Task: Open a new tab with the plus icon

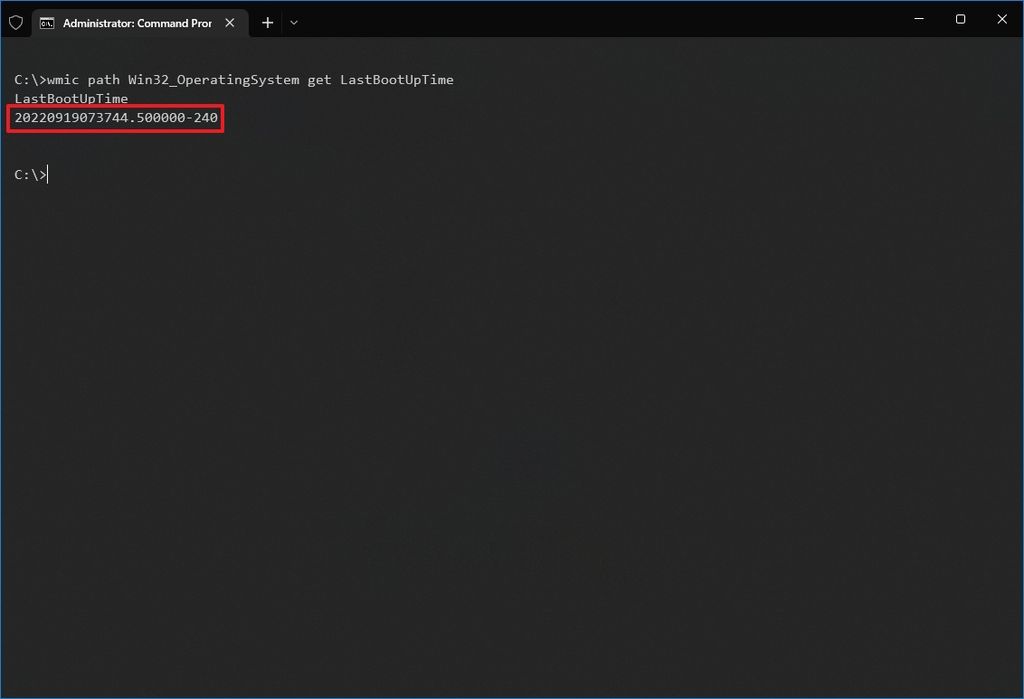Action: pos(266,22)
